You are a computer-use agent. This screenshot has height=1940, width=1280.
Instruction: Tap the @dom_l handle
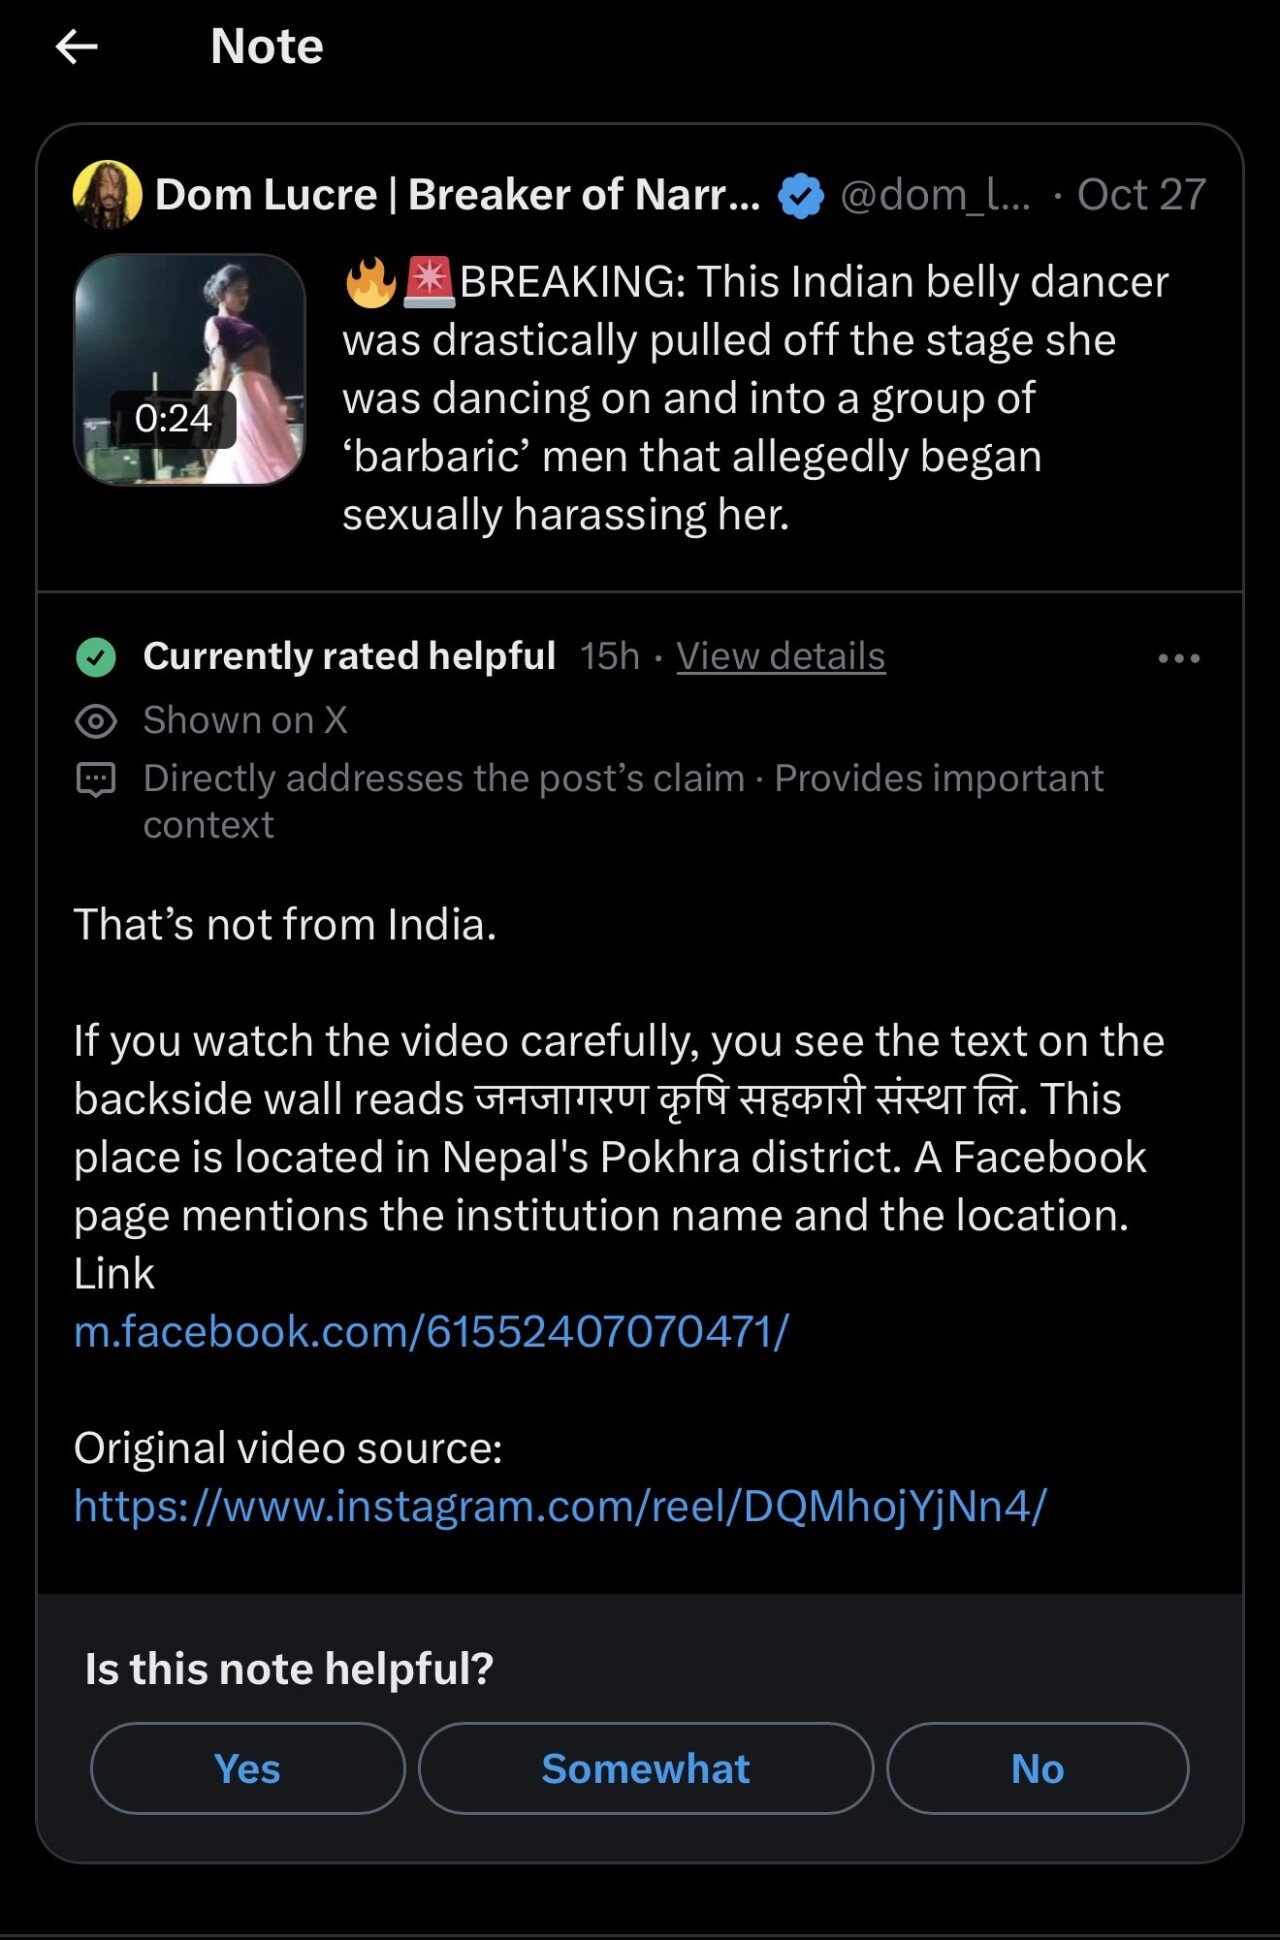click(x=934, y=195)
